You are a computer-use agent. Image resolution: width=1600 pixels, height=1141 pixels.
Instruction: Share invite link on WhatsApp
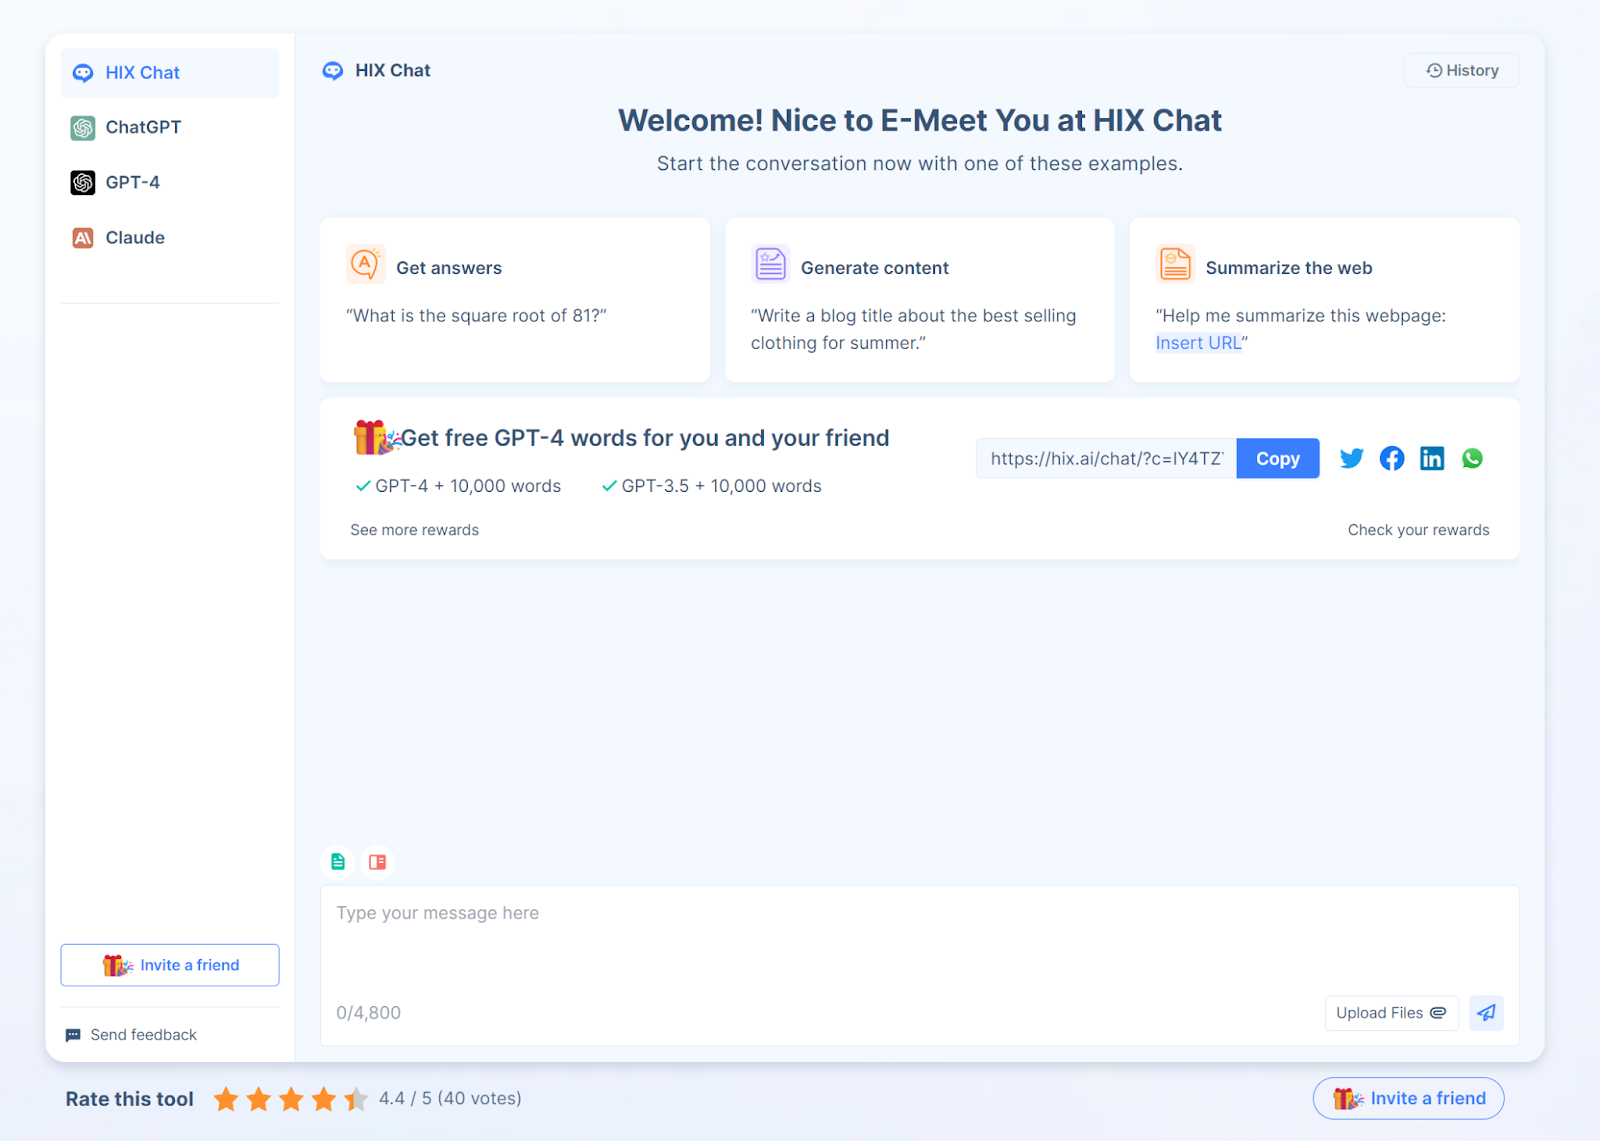click(1472, 458)
